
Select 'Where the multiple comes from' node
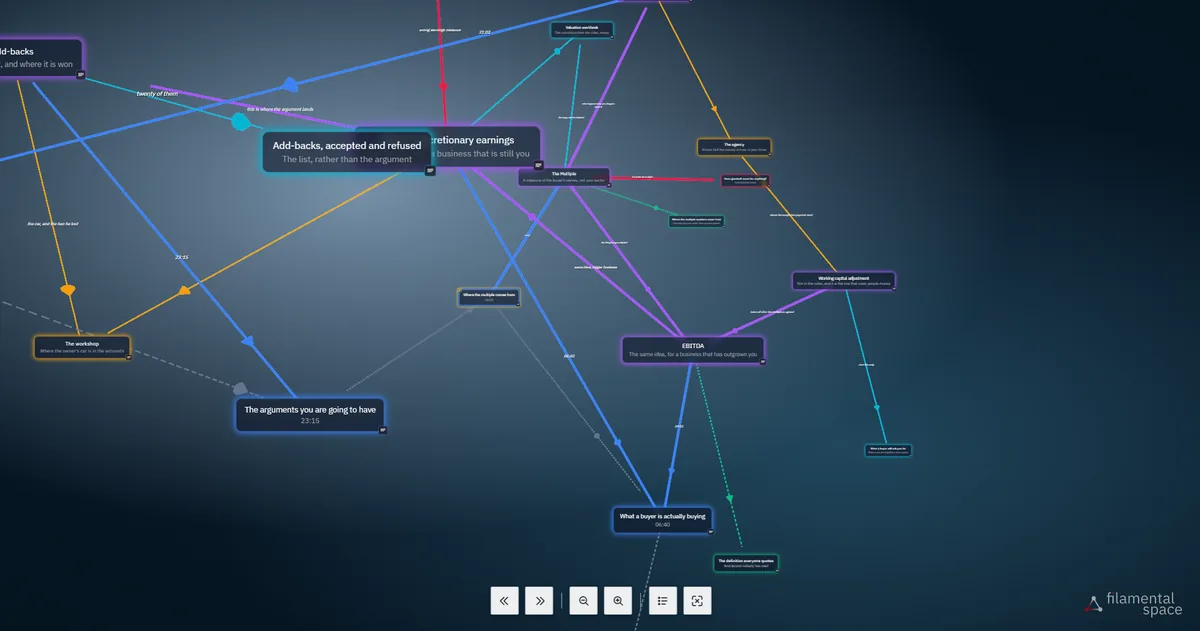(489, 297)
